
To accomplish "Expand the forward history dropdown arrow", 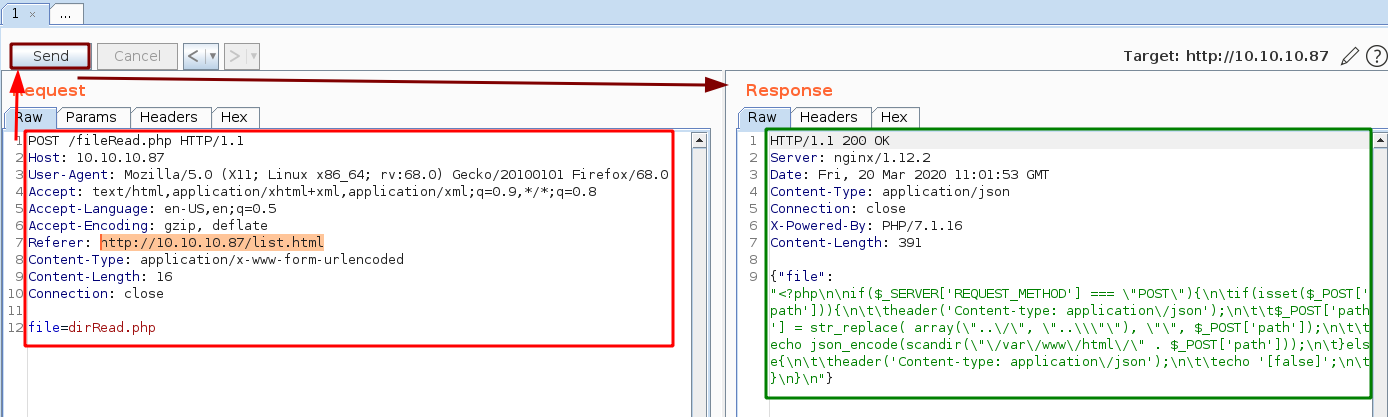I will [253, 56].
